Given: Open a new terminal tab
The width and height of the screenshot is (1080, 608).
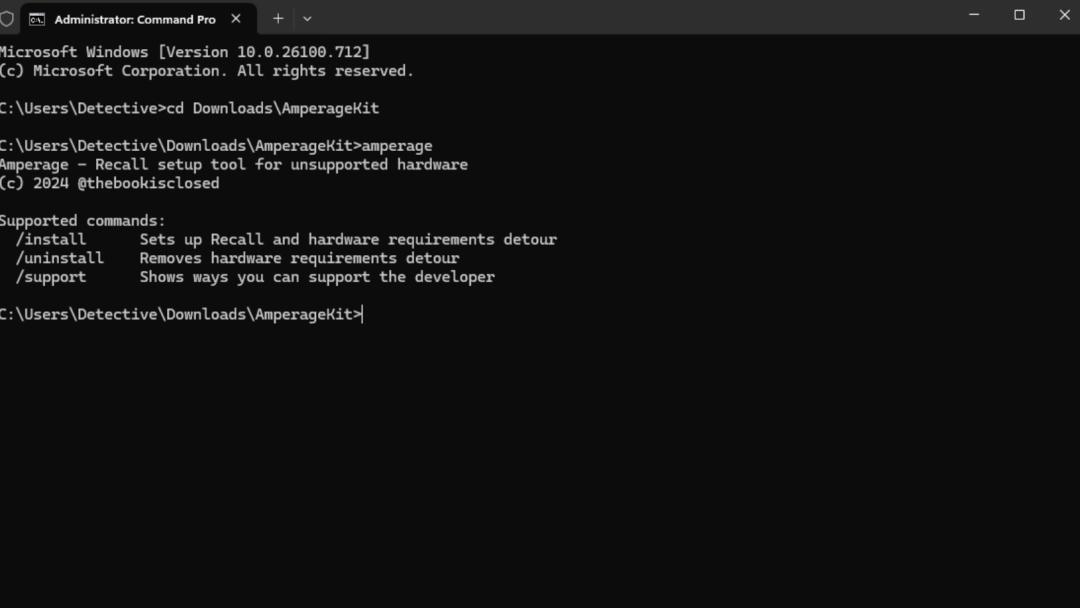Looking at the screenshot, I should [x=278, y=18].
